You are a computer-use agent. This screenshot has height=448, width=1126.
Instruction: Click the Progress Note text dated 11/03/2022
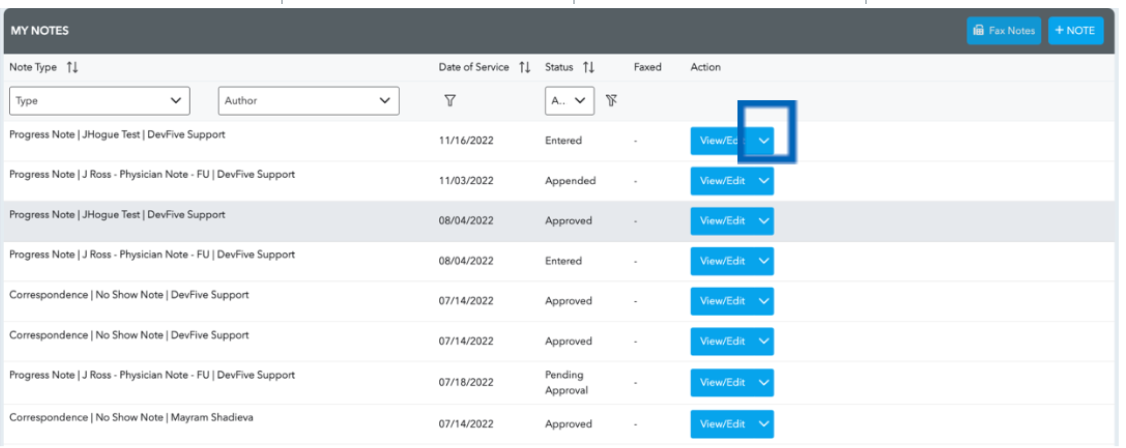(152, 174)
